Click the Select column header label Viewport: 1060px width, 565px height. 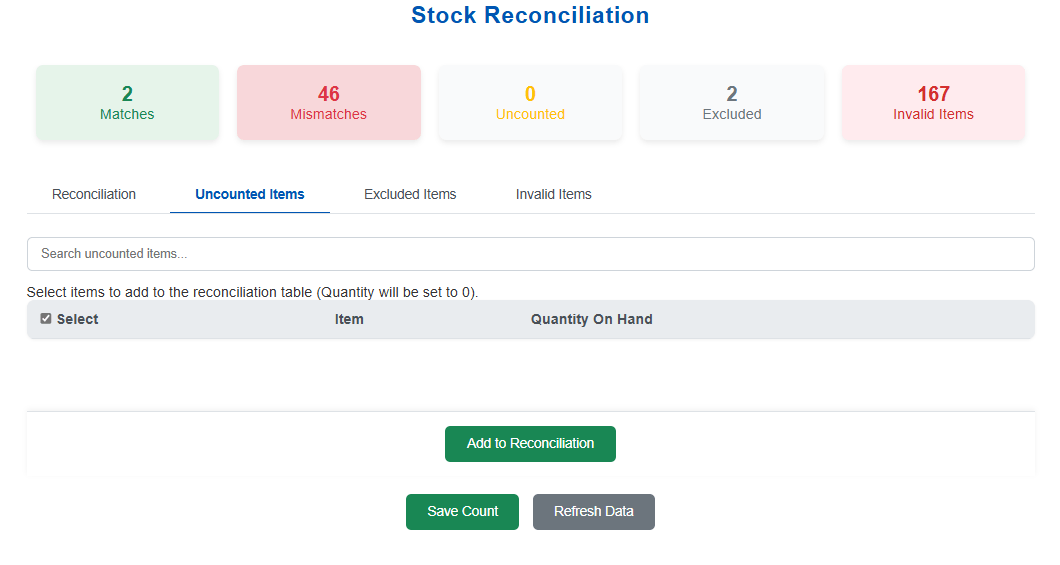point(78,320)
